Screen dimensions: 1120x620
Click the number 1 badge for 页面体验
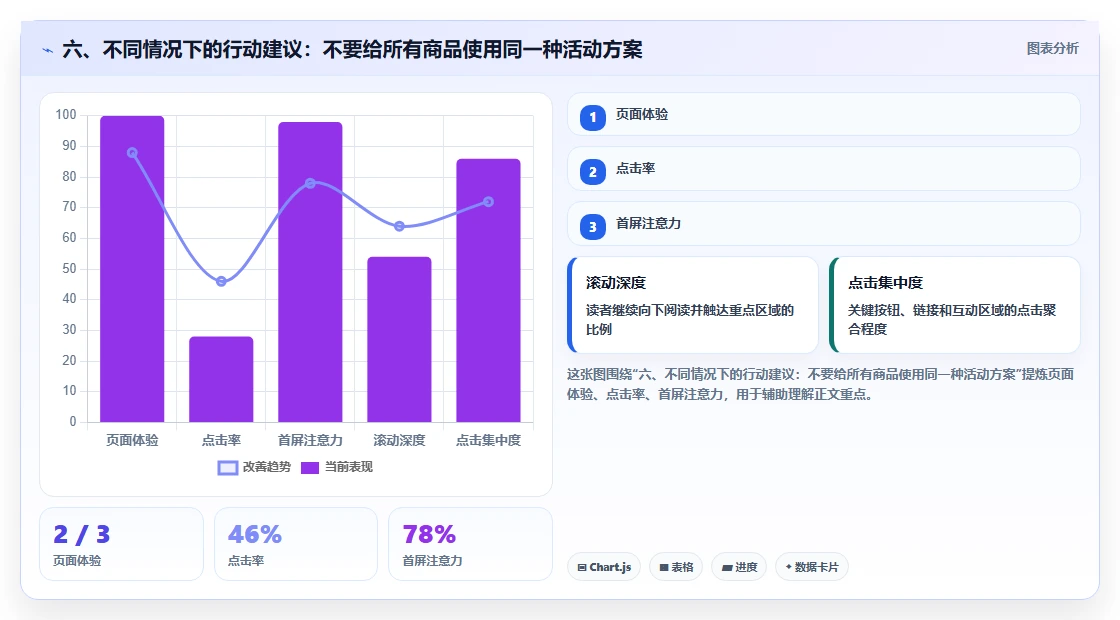[592, 117]
